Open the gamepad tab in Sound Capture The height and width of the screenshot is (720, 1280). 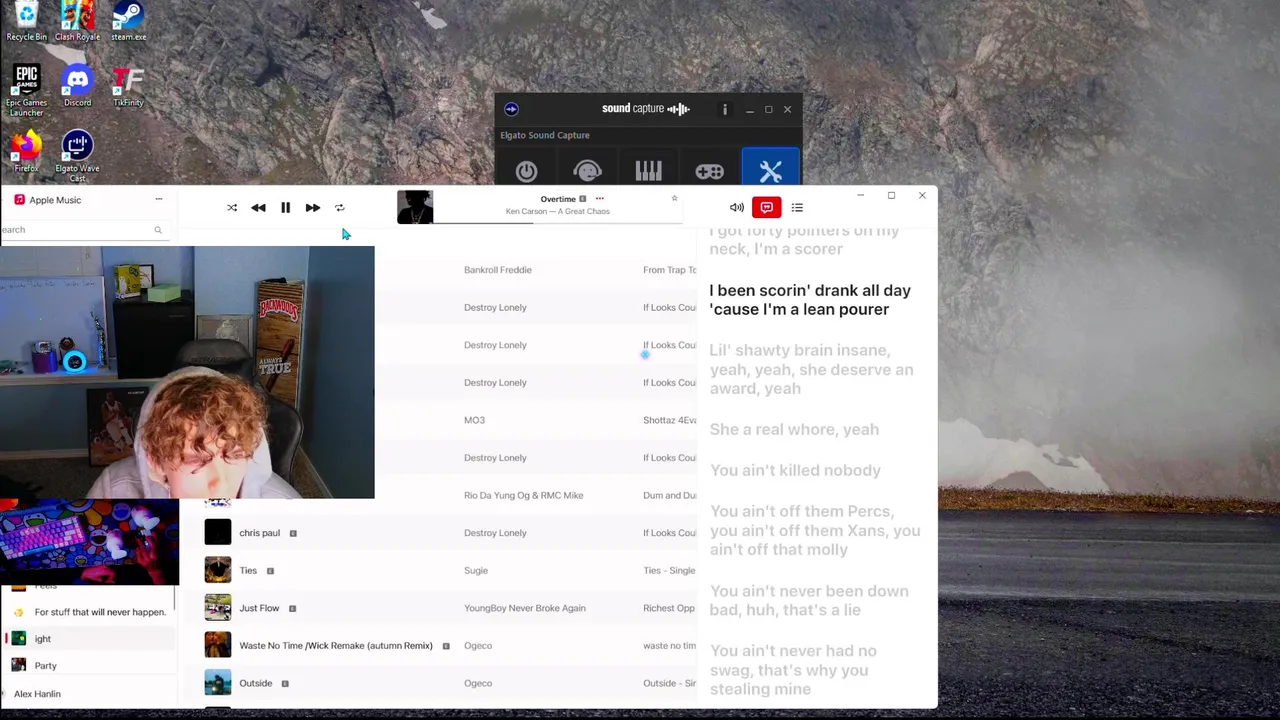709,172
